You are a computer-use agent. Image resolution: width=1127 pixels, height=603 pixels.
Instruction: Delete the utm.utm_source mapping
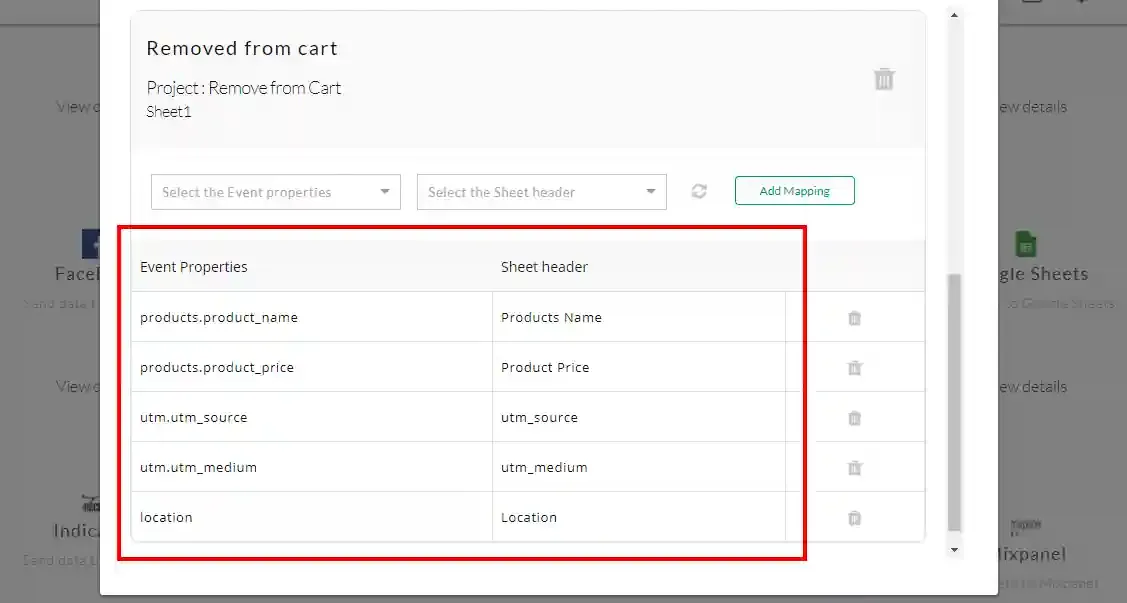855,418
